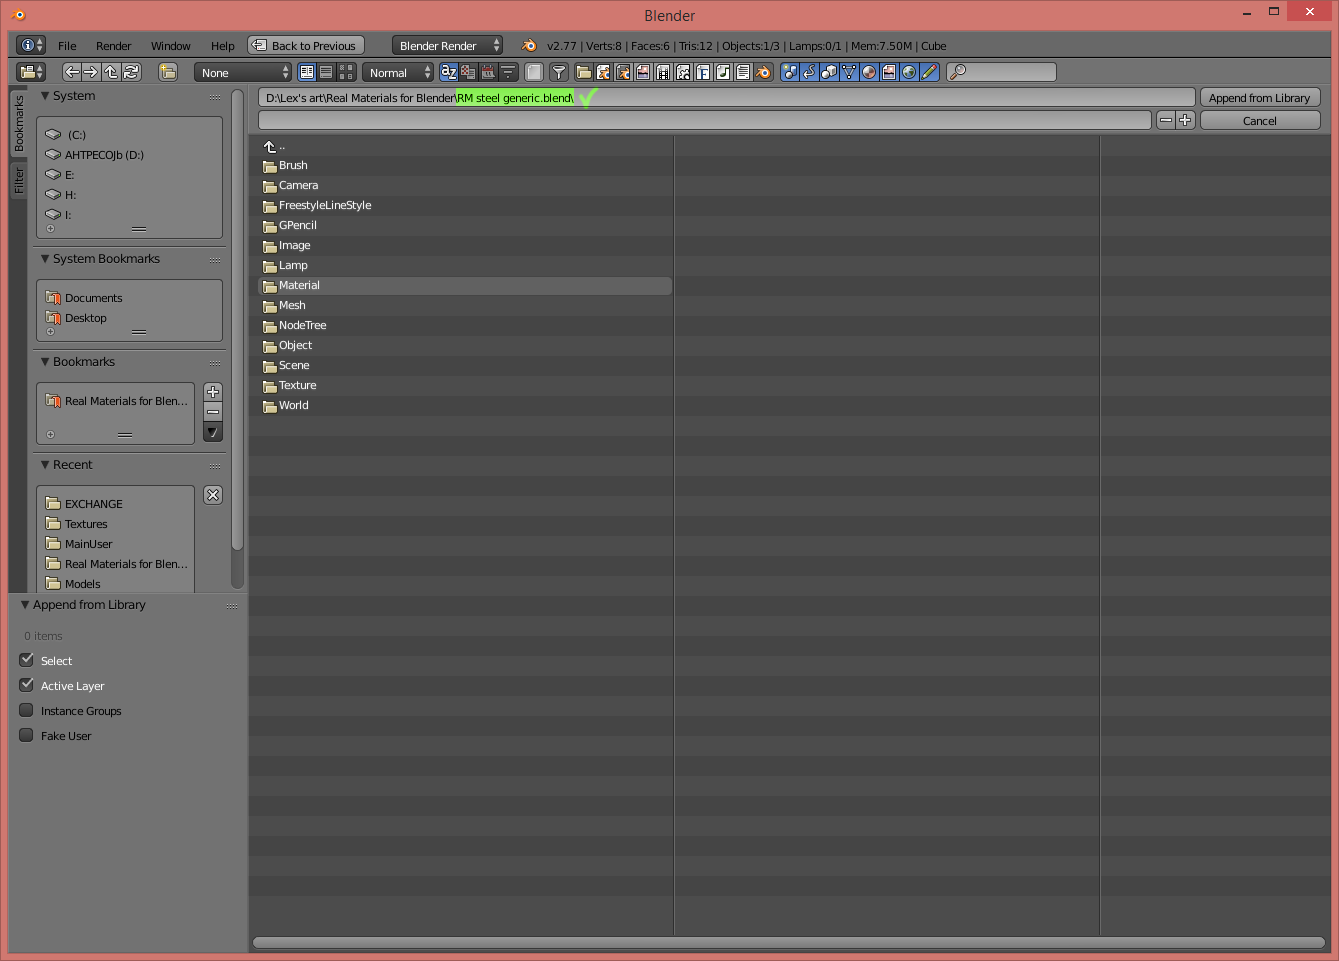
Task: Go to the parent directory arrow
Action: pos(111,72)
